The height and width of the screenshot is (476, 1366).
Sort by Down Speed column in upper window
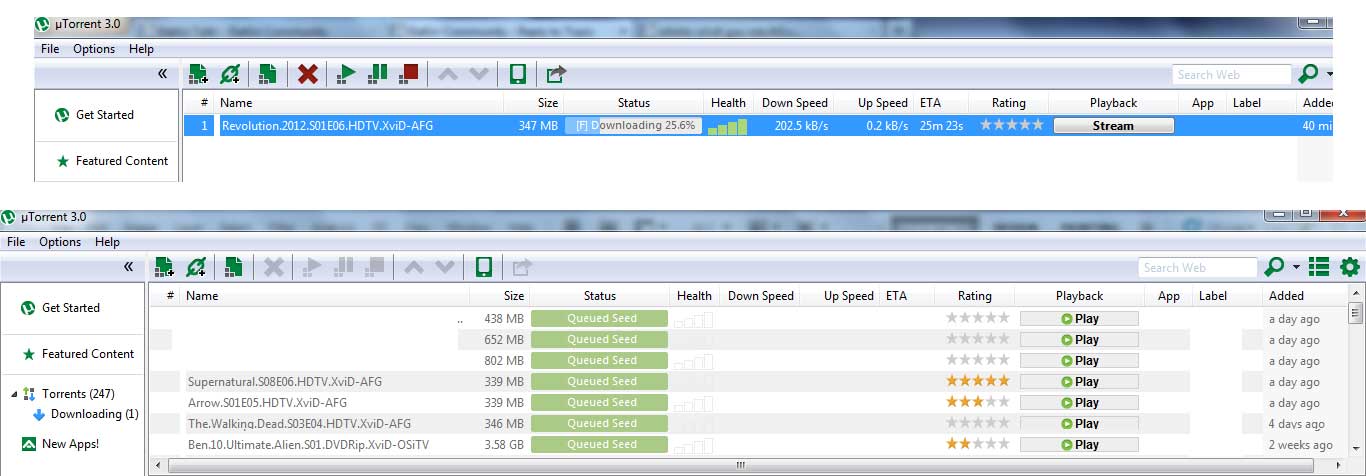click(x=795, y=103)
